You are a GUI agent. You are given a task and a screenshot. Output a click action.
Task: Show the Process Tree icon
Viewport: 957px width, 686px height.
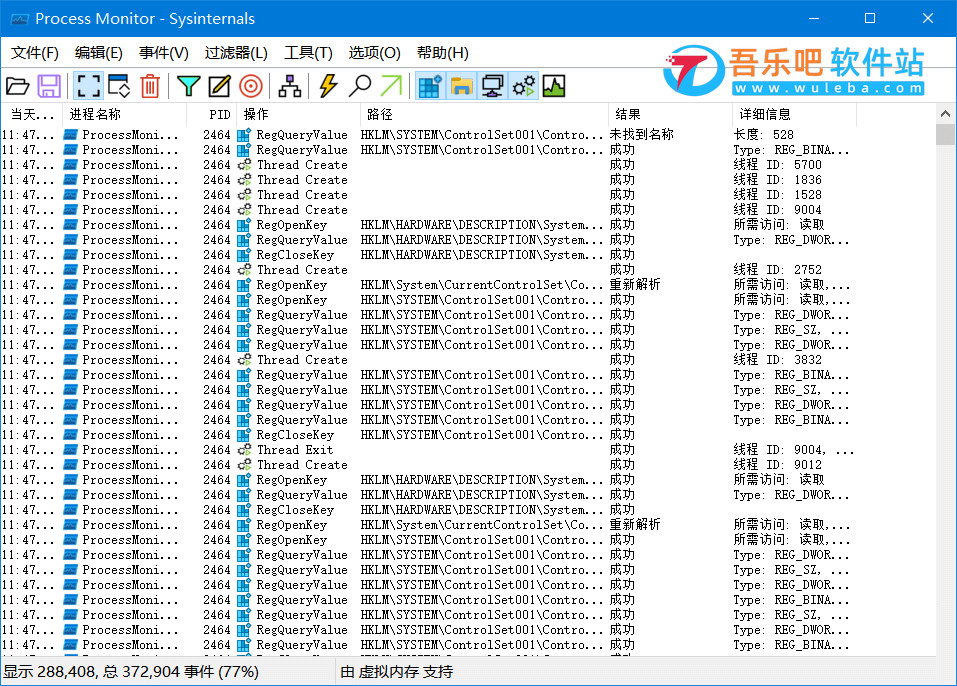pyautogui.click(x=290, y=86)
